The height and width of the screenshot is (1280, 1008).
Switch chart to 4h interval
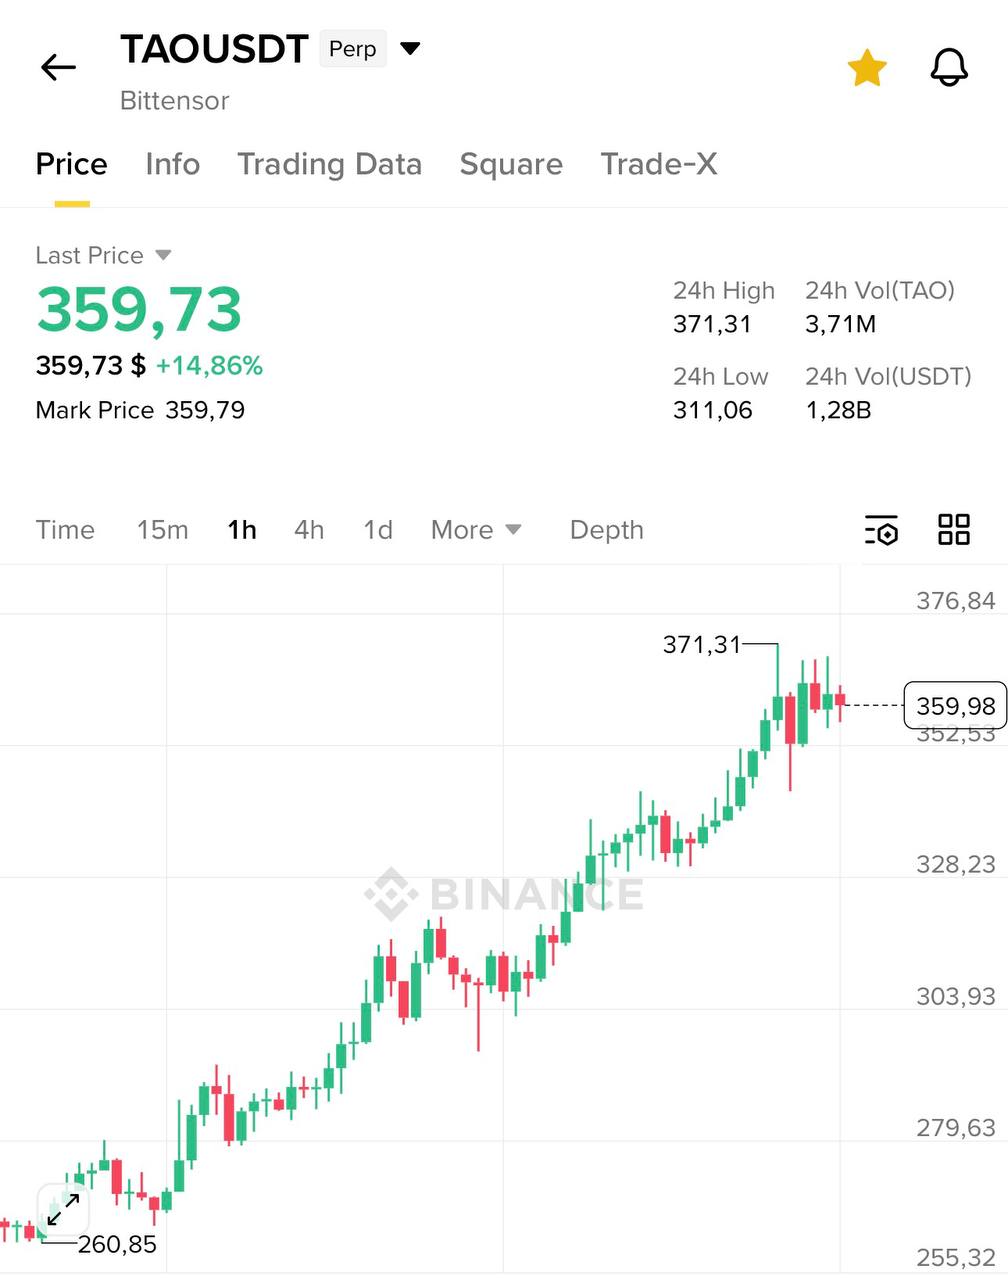pos(309,530)
